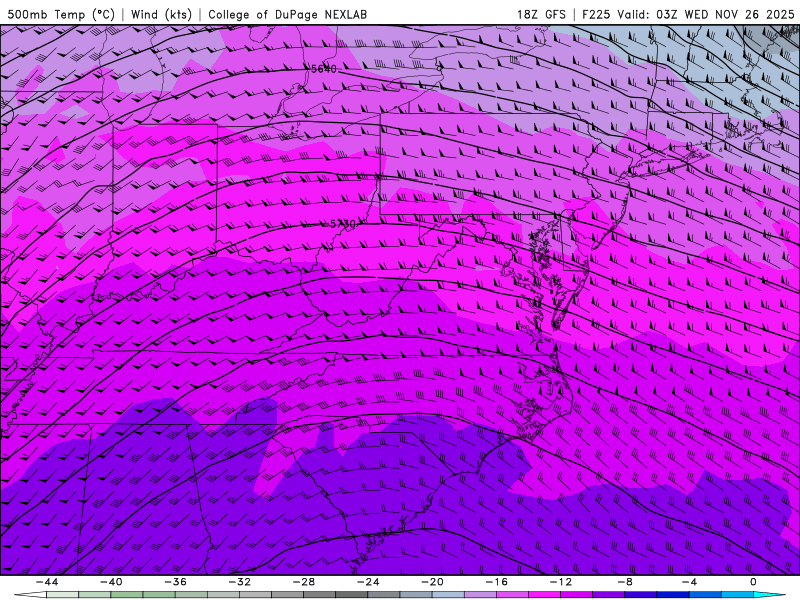This screenshot has width=800, height=600.
Task: Click the 5730 height contour label
Action: (x=342, y=224)
